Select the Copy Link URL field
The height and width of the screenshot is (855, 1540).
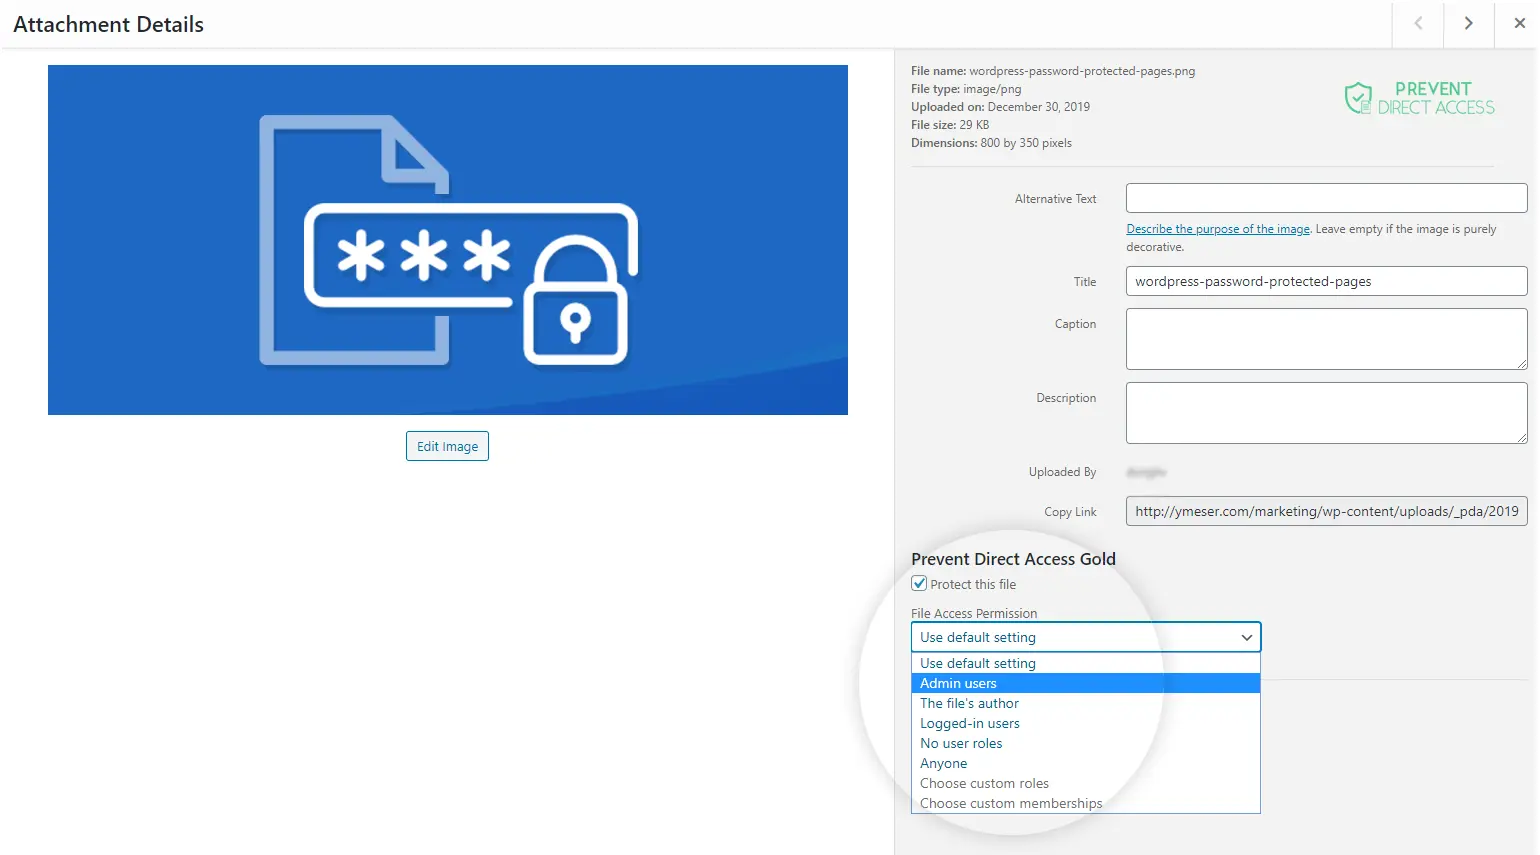coord(1326,511)
